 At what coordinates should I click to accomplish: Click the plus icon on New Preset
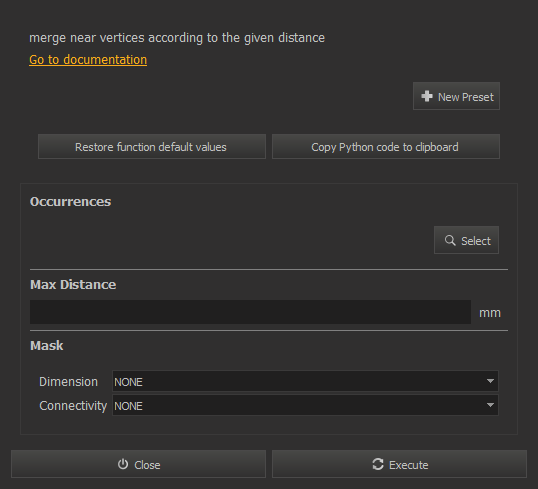point(427,96)
